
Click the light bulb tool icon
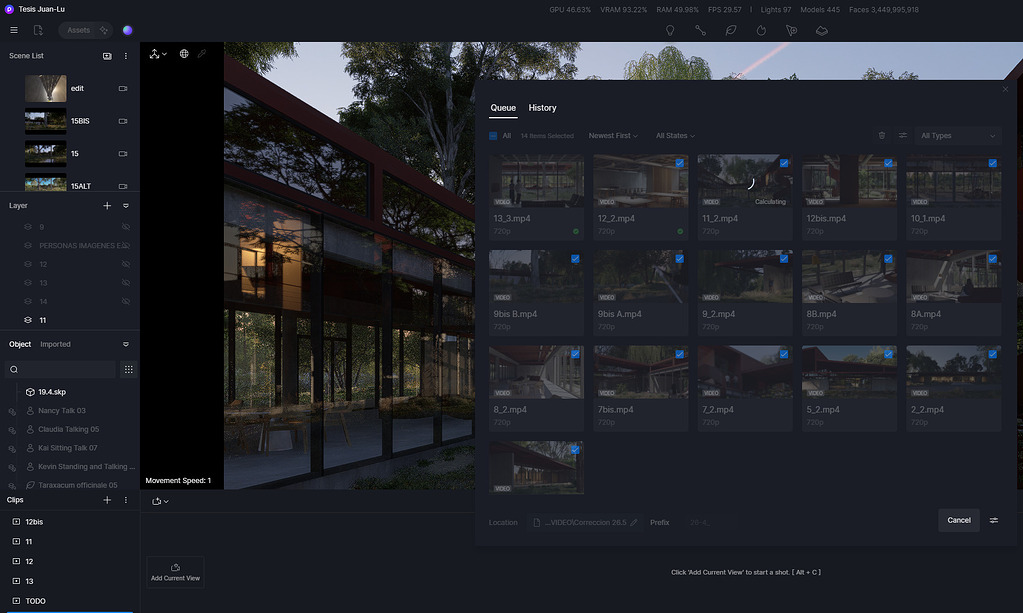click(670, 30)
